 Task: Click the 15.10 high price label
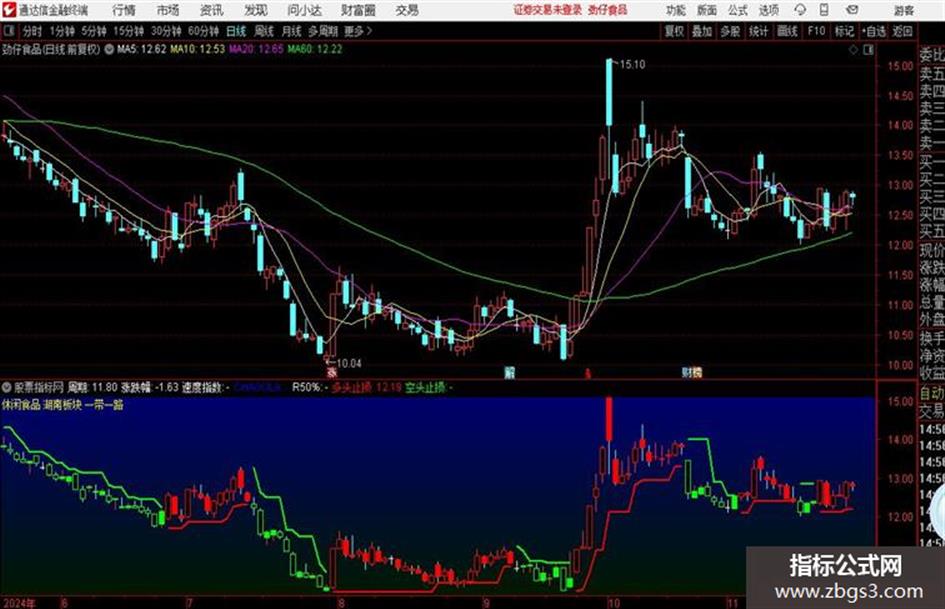pyautogui.click(x=632, y=65)
